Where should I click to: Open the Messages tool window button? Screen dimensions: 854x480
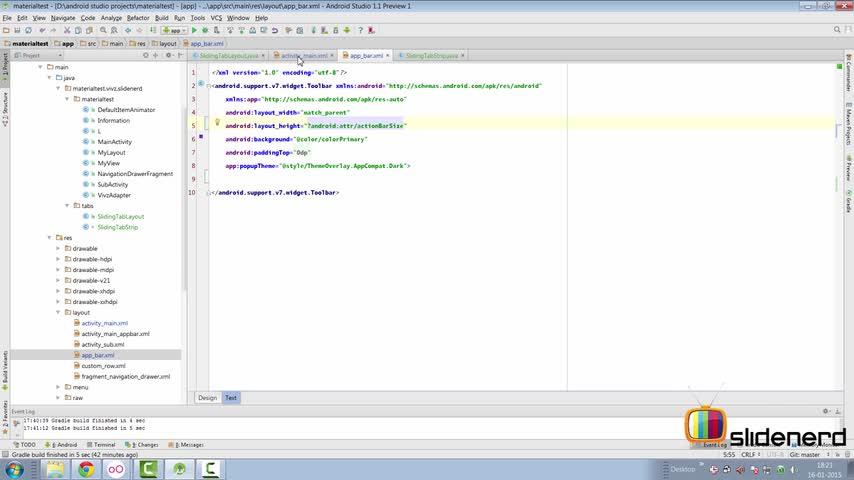[x=186, y=445]
